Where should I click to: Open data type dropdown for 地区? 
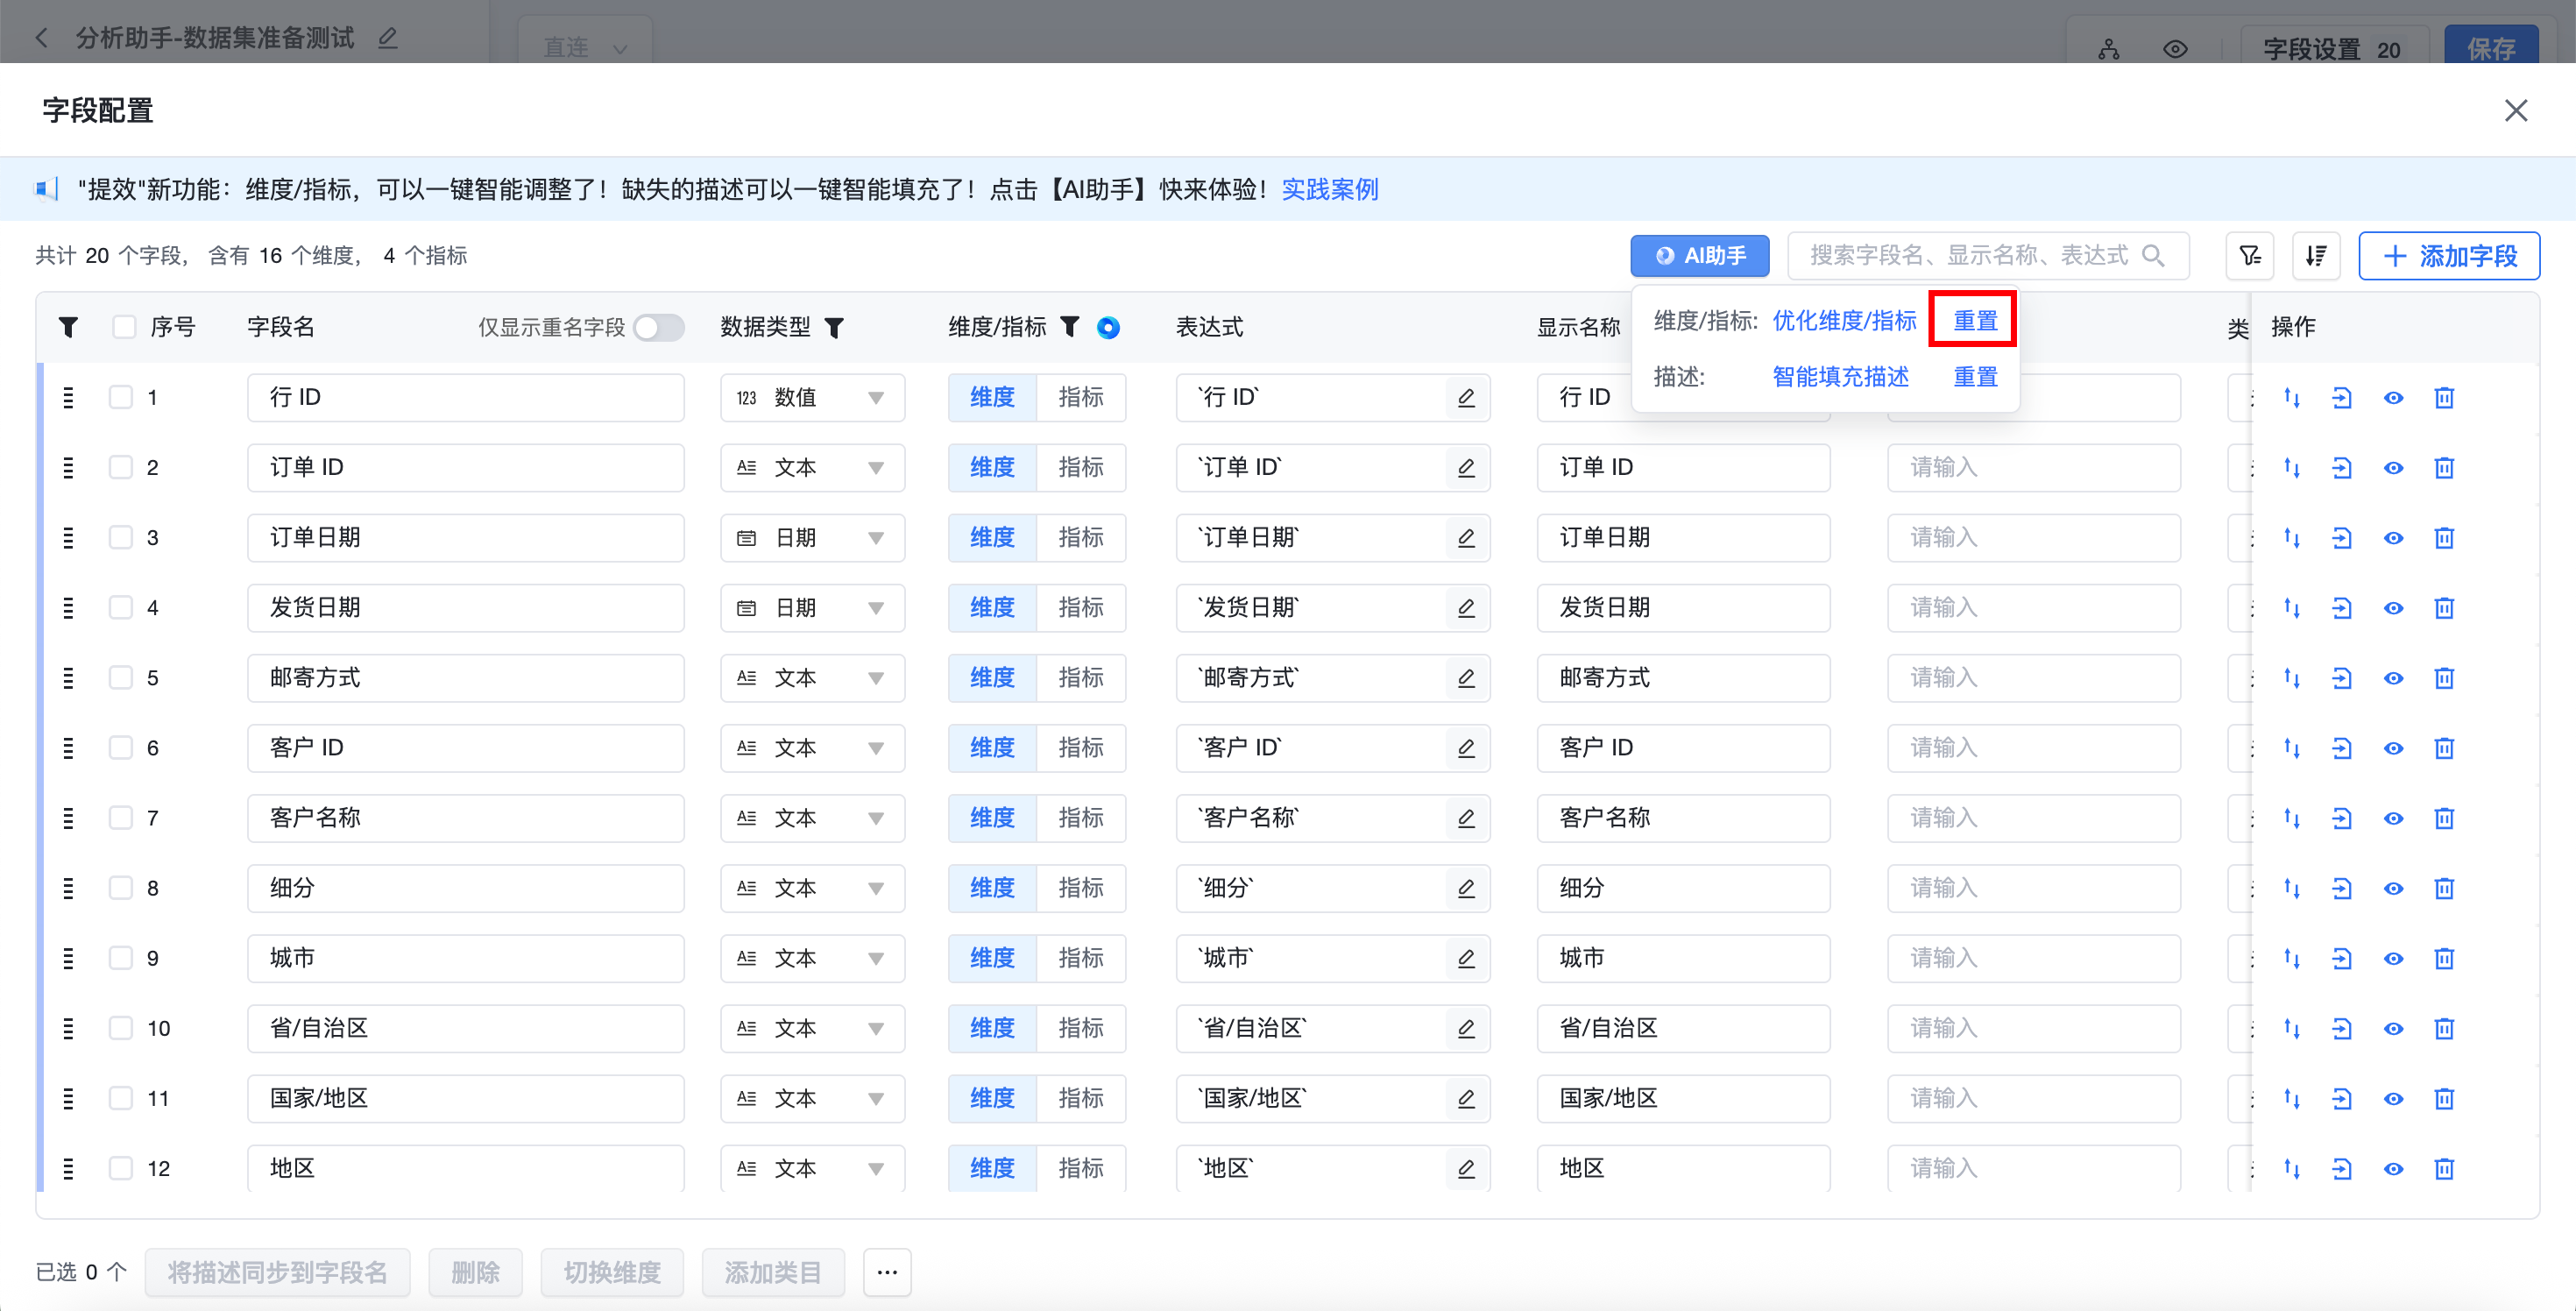[812, 1168]
